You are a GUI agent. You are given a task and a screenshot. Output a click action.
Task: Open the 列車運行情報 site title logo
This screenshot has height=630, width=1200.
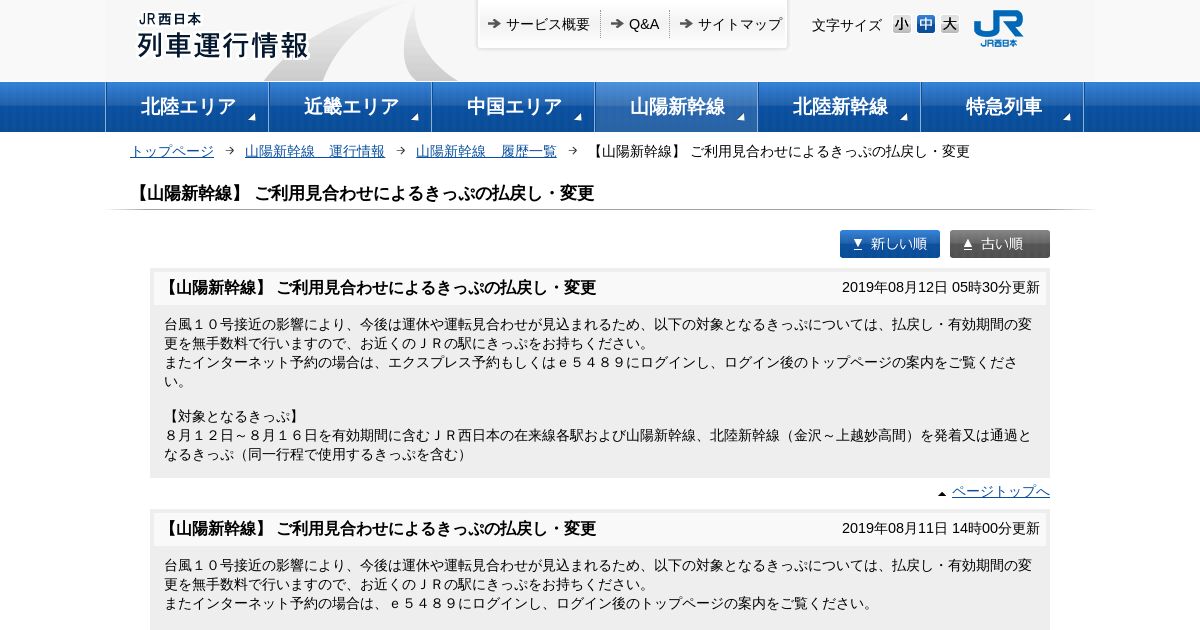223,36
